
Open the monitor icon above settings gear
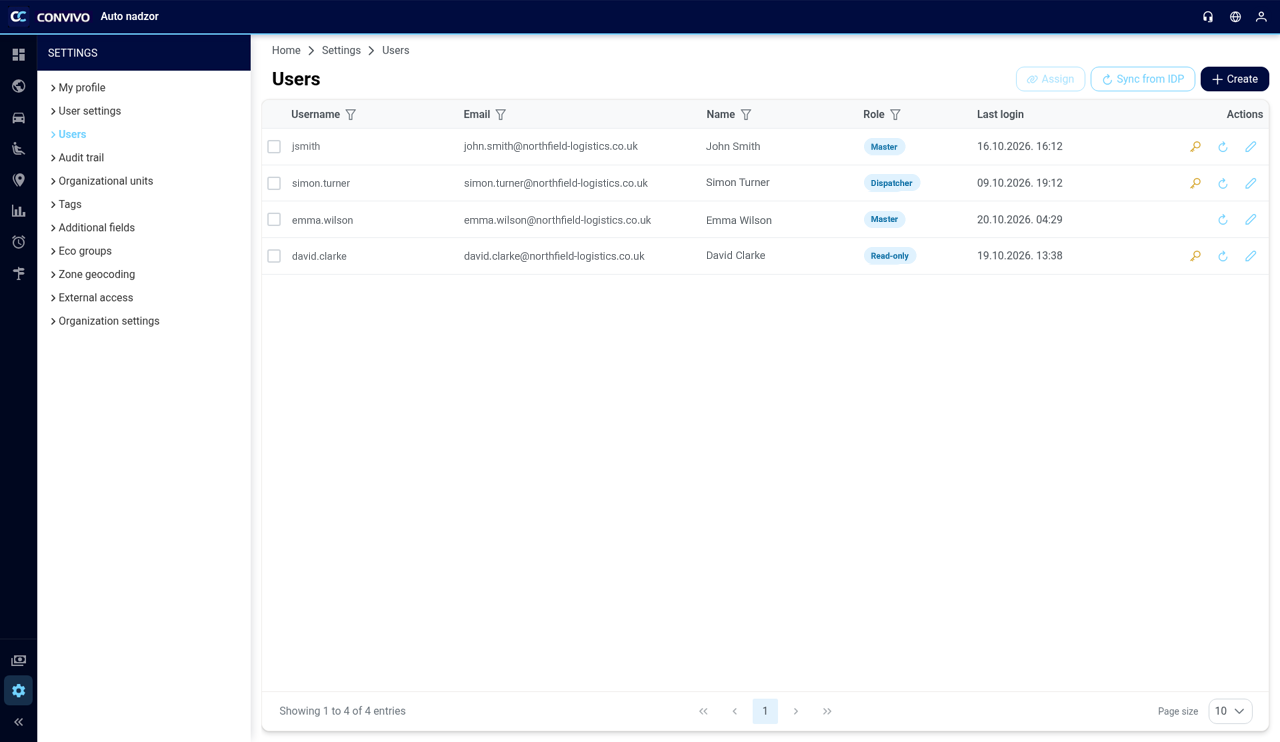tap(18, 660)
